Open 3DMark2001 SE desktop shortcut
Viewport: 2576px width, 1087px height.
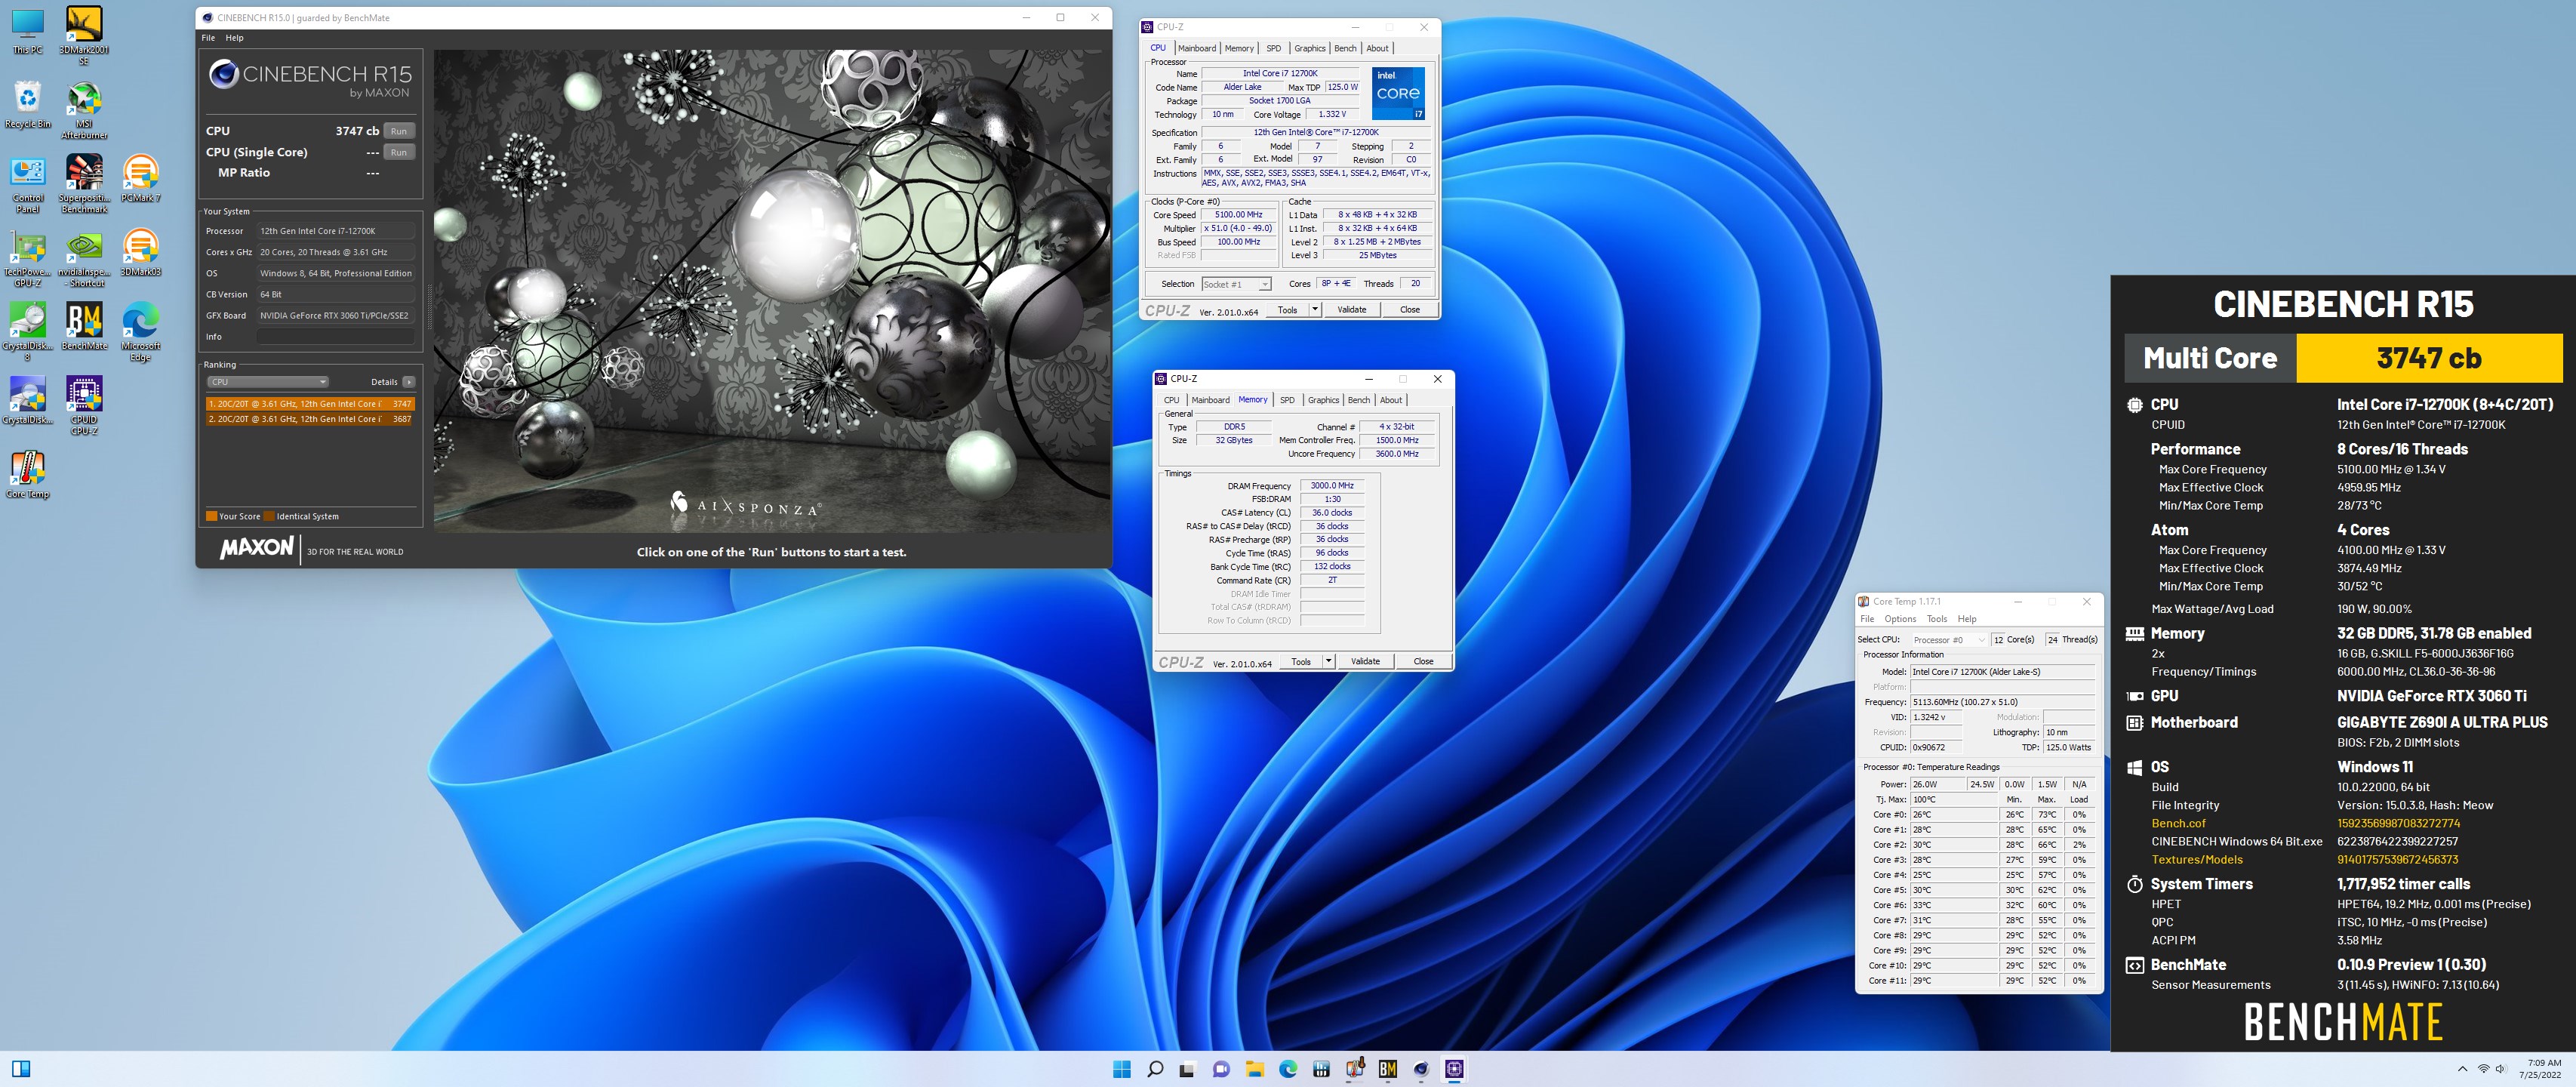coord(84,36)
